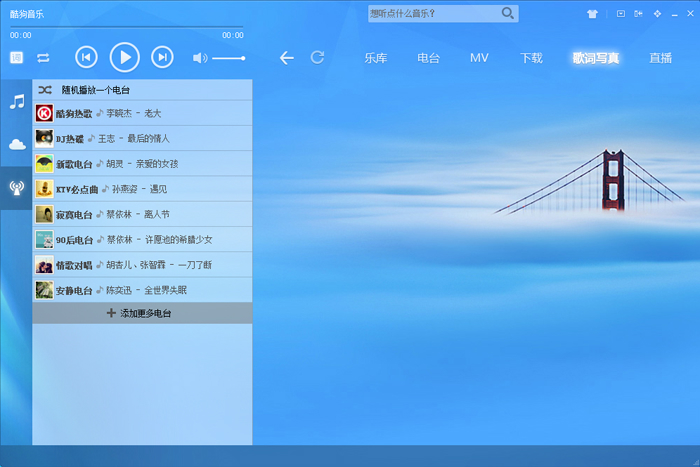Image resolution: width=700 pixels, height=467 pixels.
Task: Open the 情歌对唱 station
Action: [142, 265]
